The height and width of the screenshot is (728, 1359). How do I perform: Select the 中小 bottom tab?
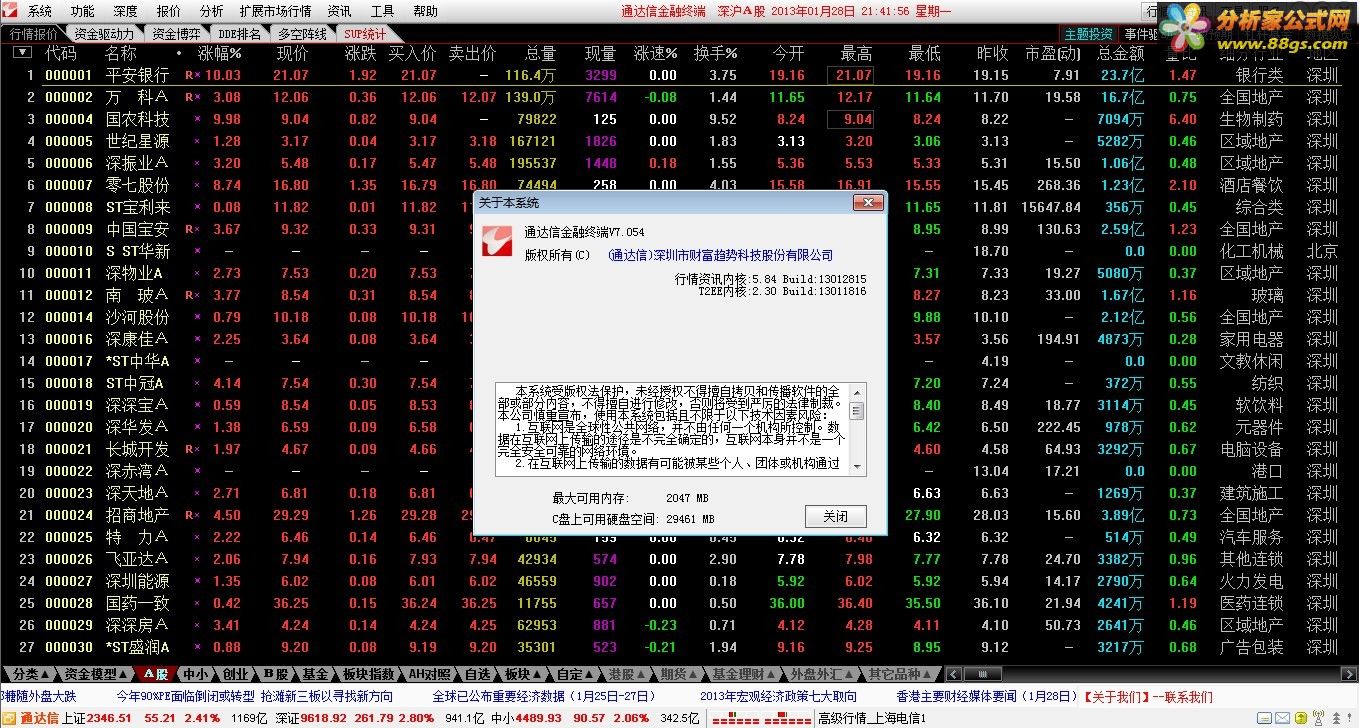pyautogui.click(x=197, y=674)
